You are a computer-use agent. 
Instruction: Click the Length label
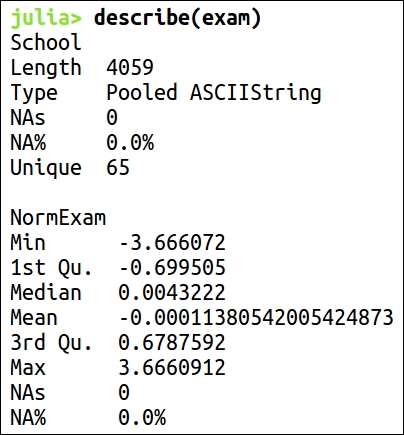tap(46, 69)
